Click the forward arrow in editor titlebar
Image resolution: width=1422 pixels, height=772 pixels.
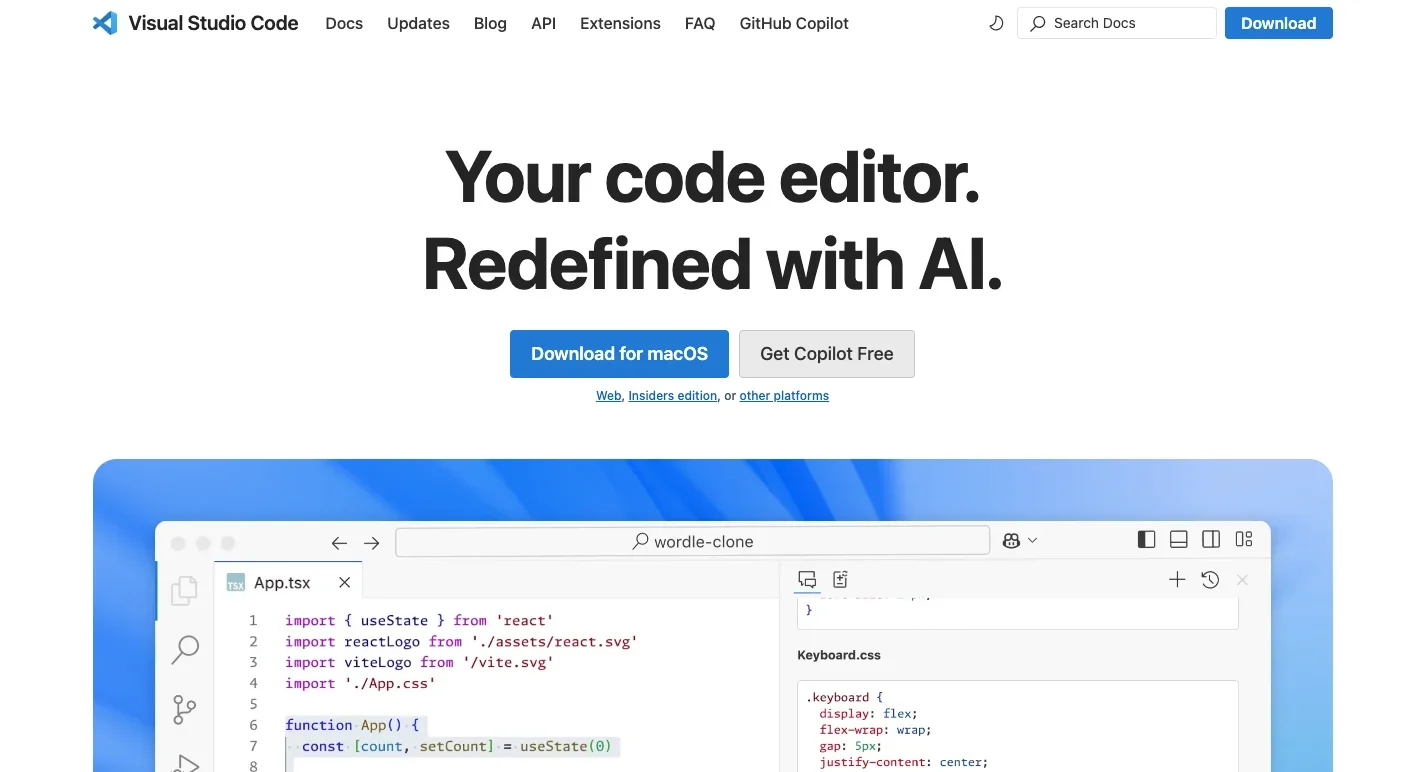click(372, 542)
